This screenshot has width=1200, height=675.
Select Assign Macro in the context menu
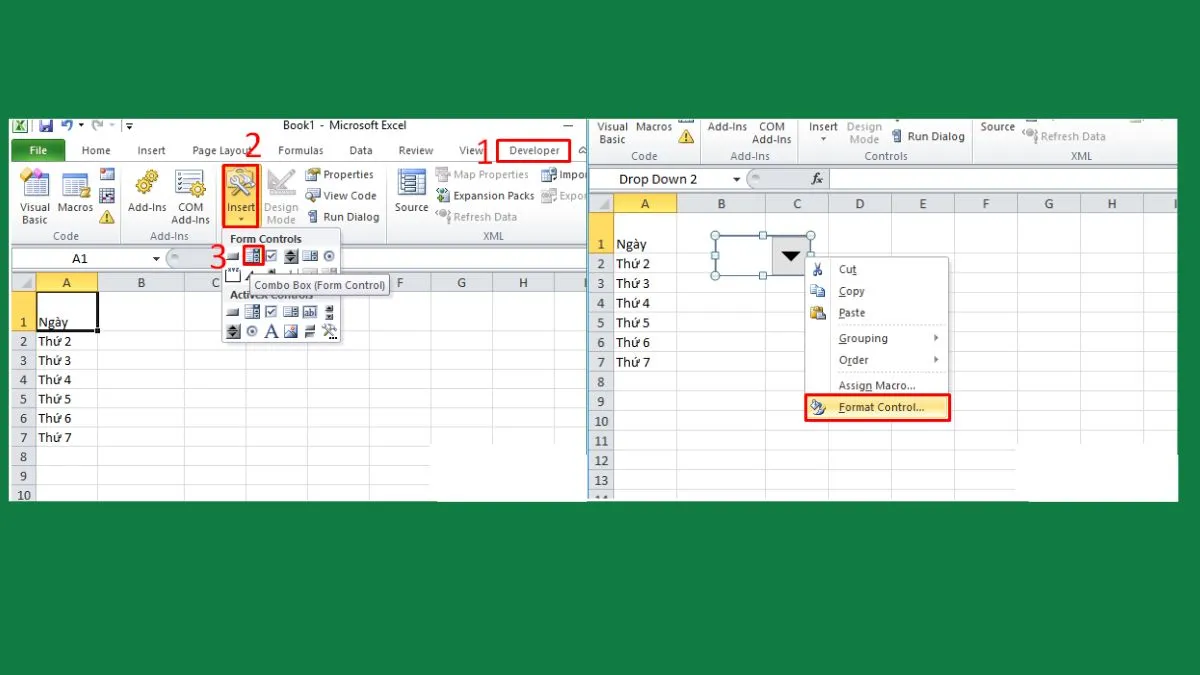click(x=876, y=386)
